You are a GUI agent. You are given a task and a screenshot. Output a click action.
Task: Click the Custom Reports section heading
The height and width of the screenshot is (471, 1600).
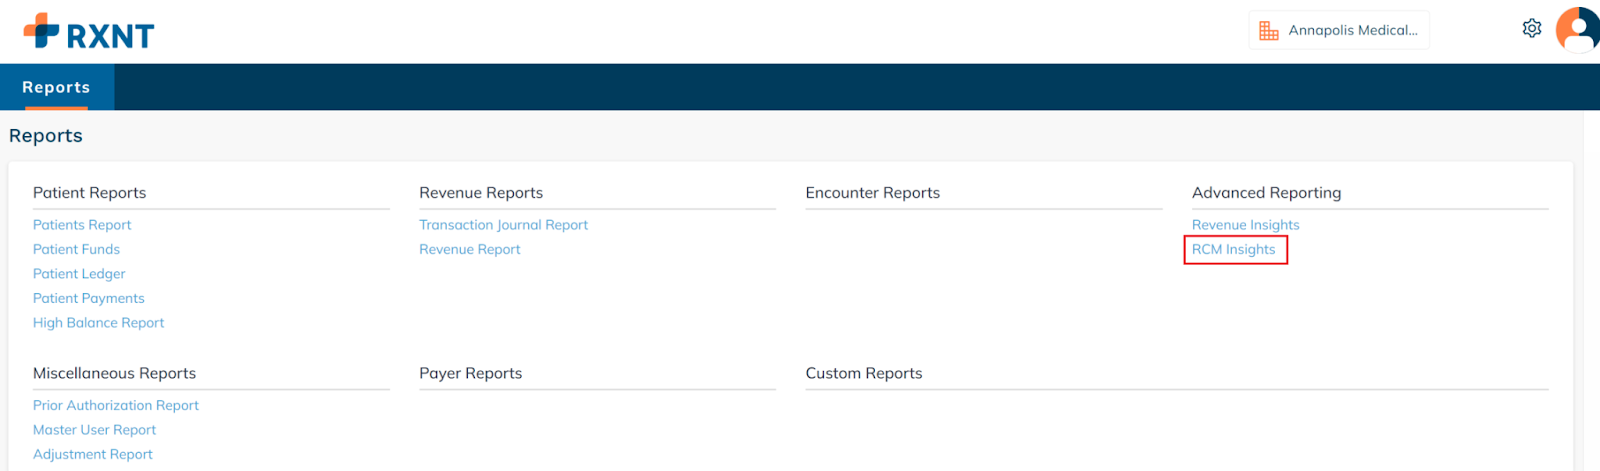click(x=863, y=373)
